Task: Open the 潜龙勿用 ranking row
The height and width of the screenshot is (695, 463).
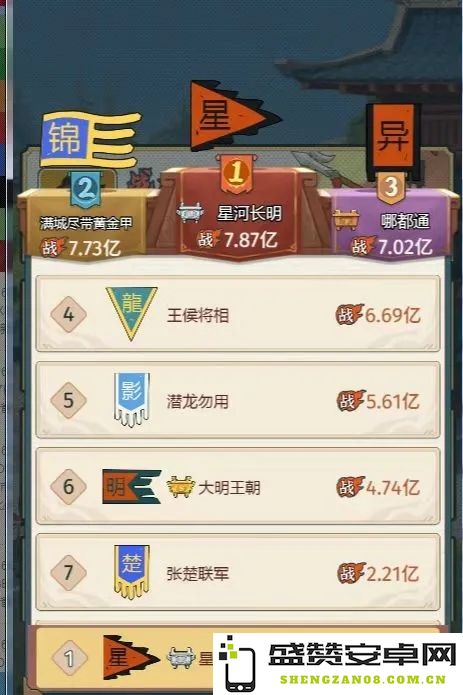Action: pos(238,400)
